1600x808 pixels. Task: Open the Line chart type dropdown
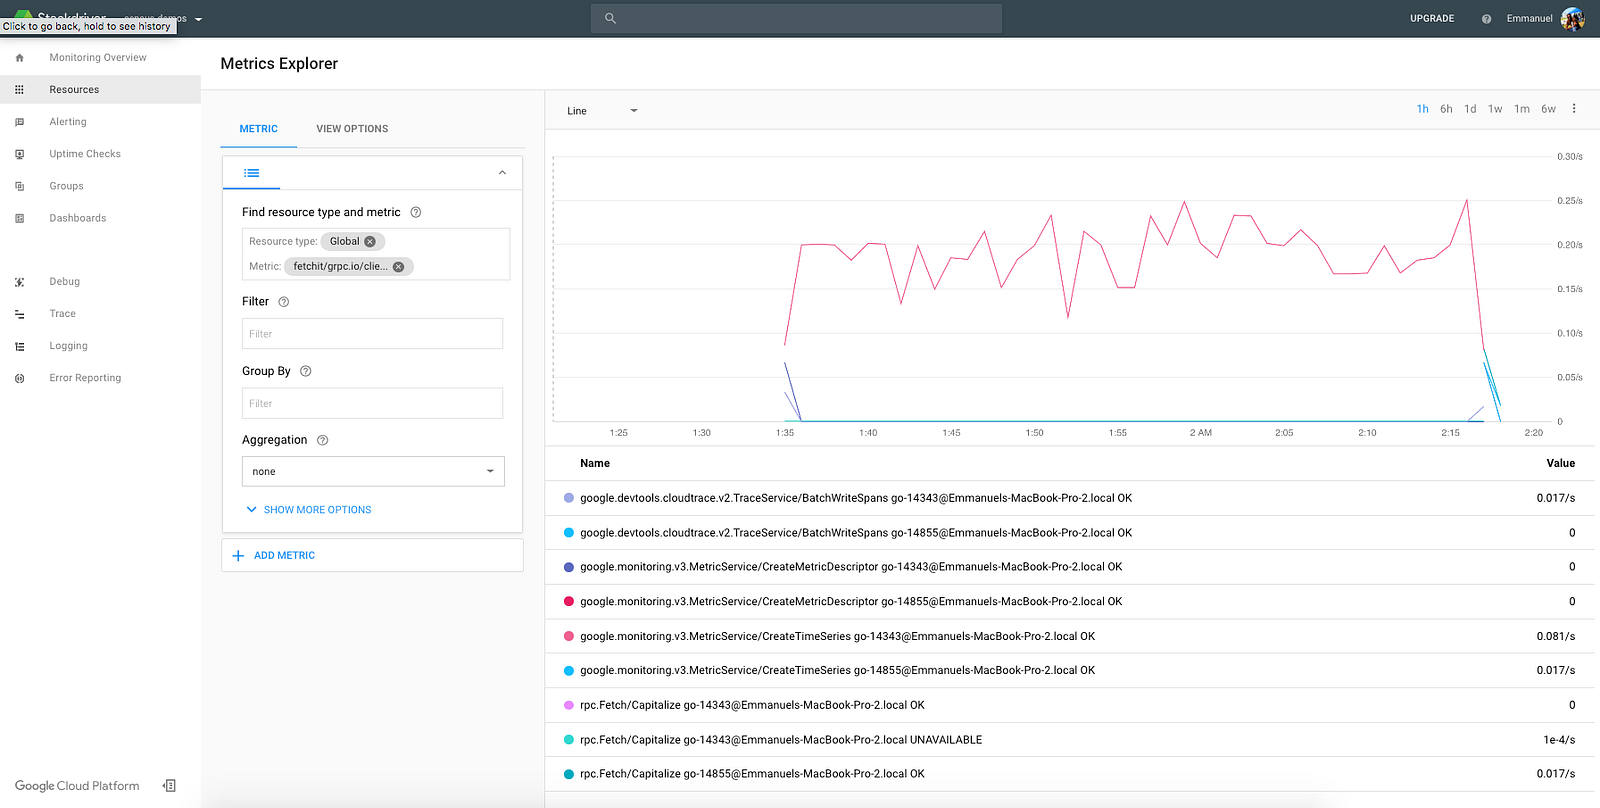(x=602, y=111)
